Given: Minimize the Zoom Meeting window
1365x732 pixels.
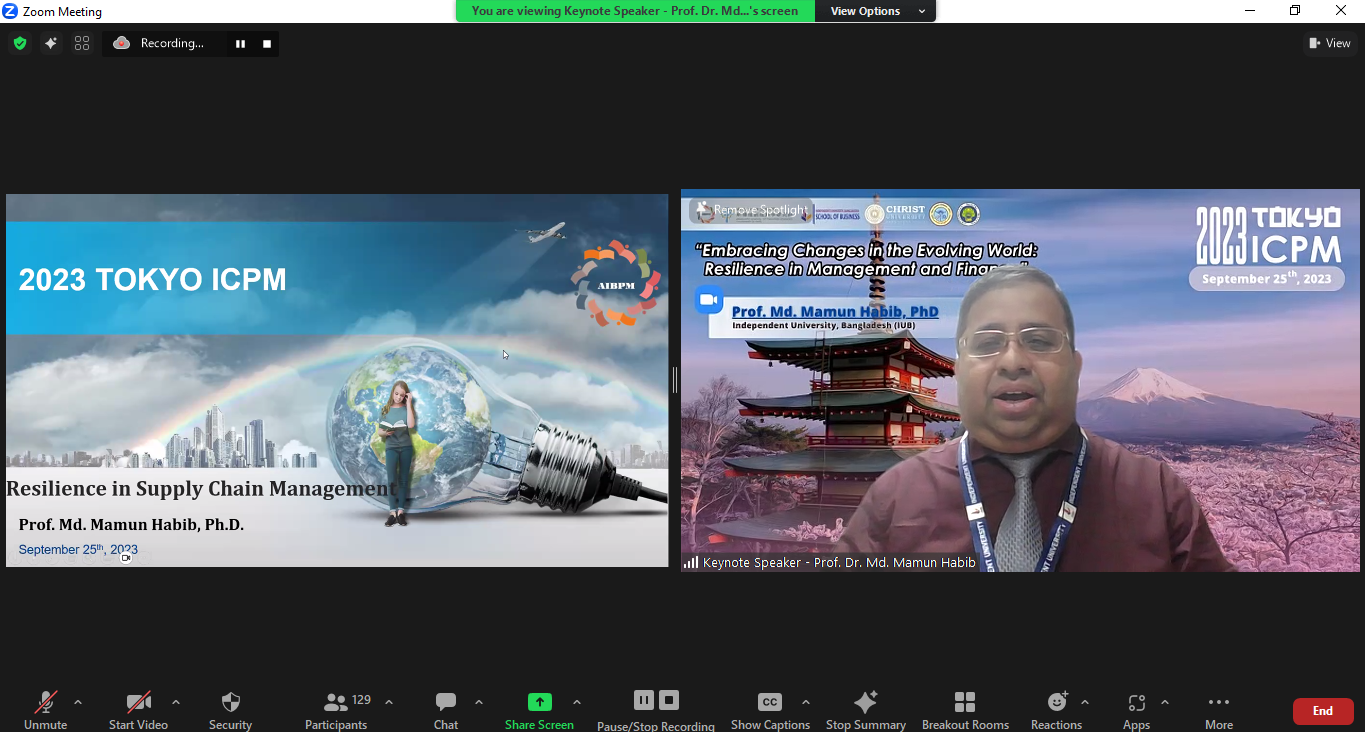Looking at the screenshot, I should [x=1250, y=11].
